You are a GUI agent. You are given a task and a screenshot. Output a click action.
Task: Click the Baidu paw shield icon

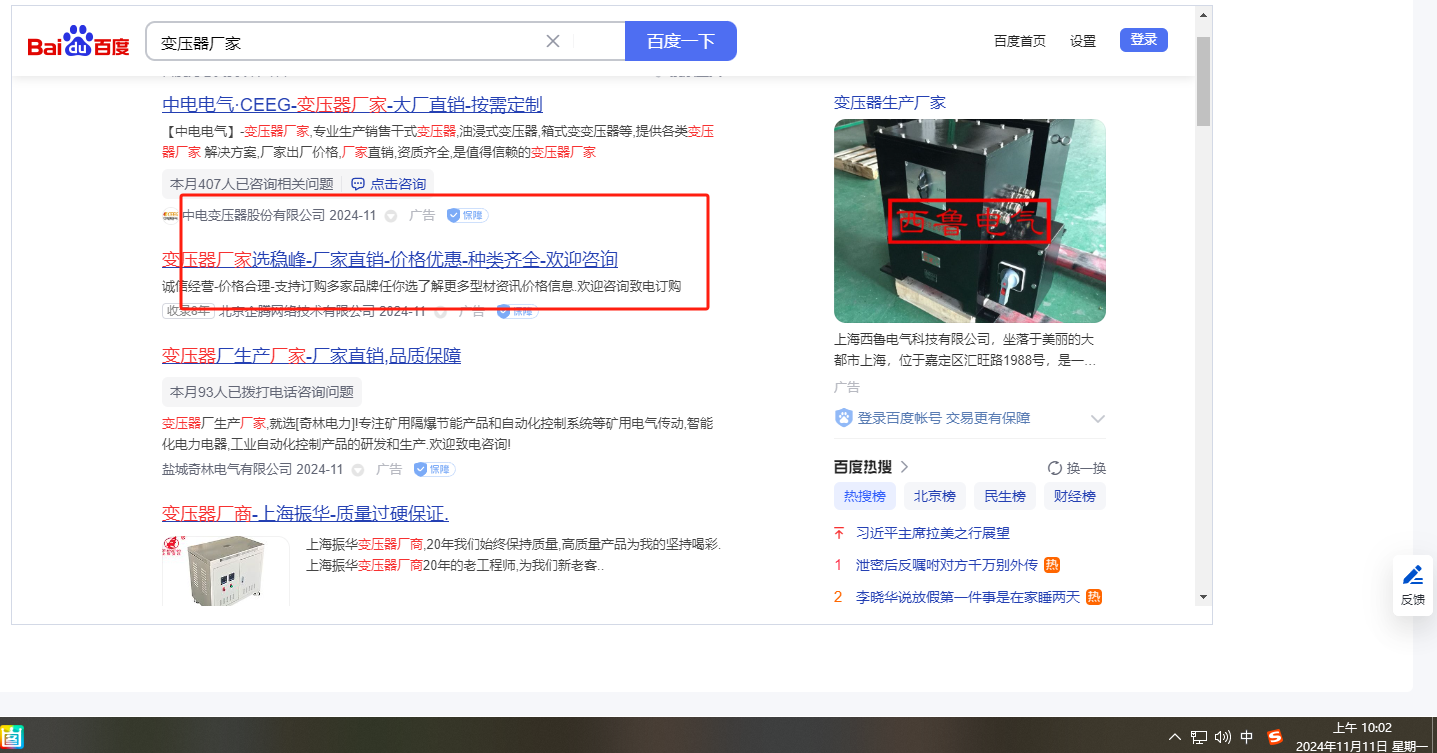[x=843, y=418]
